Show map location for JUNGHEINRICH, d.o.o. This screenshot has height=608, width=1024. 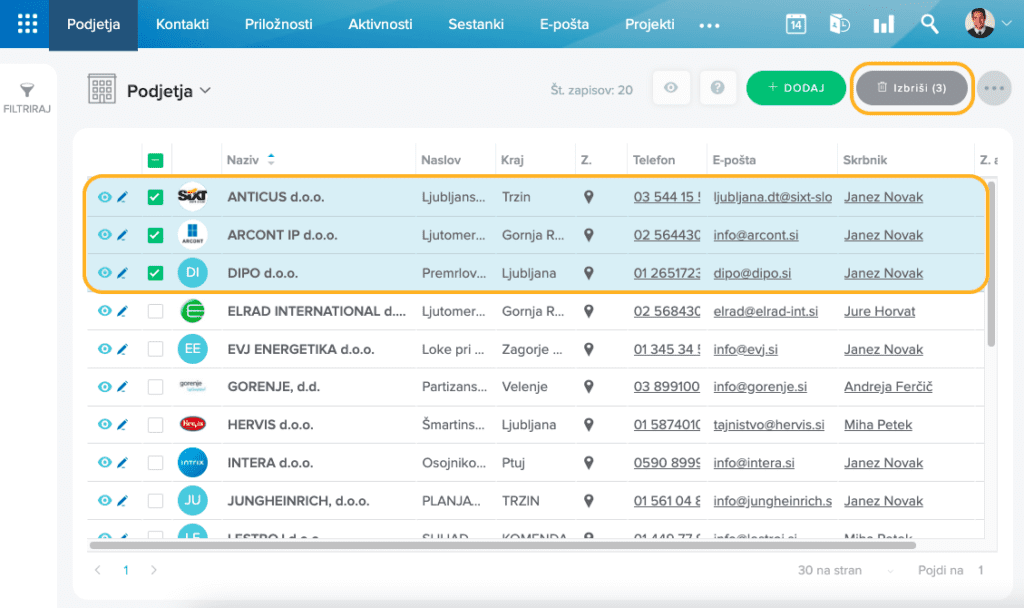pos(588,501)
